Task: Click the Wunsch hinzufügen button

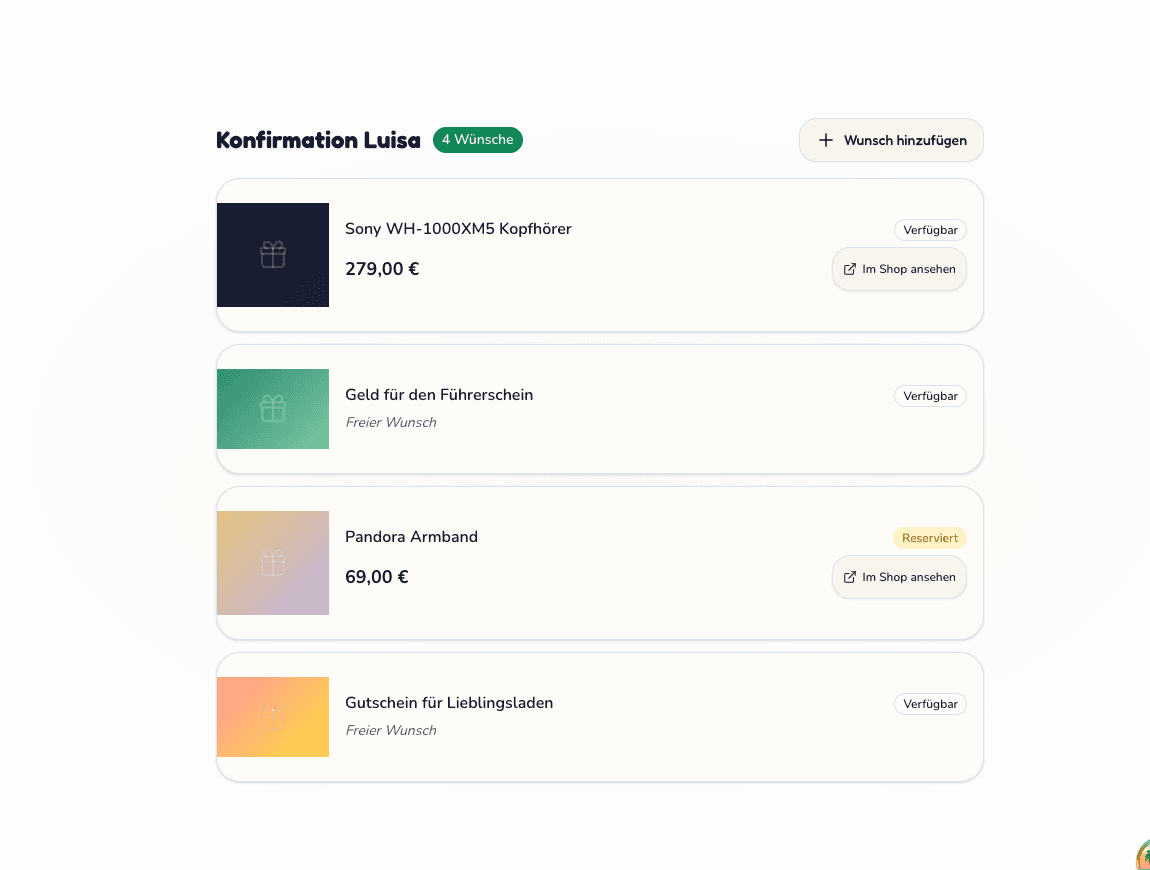Action: tap(891, 140)
